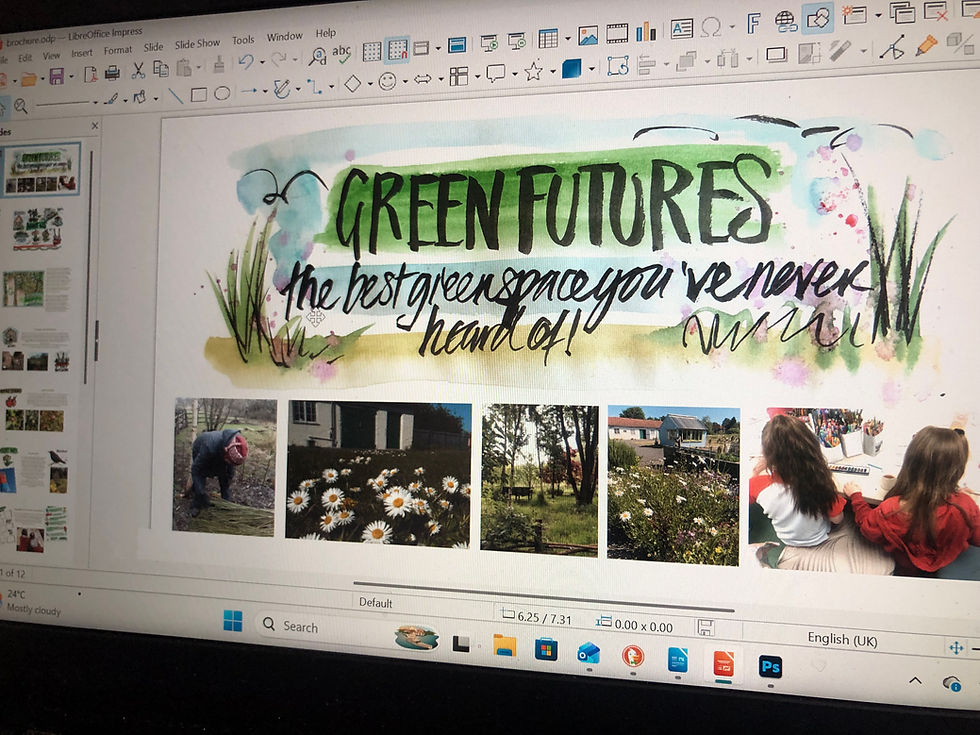Insert Chart bar-graph icon
The image size is (980, 735).
coord(646,31)
